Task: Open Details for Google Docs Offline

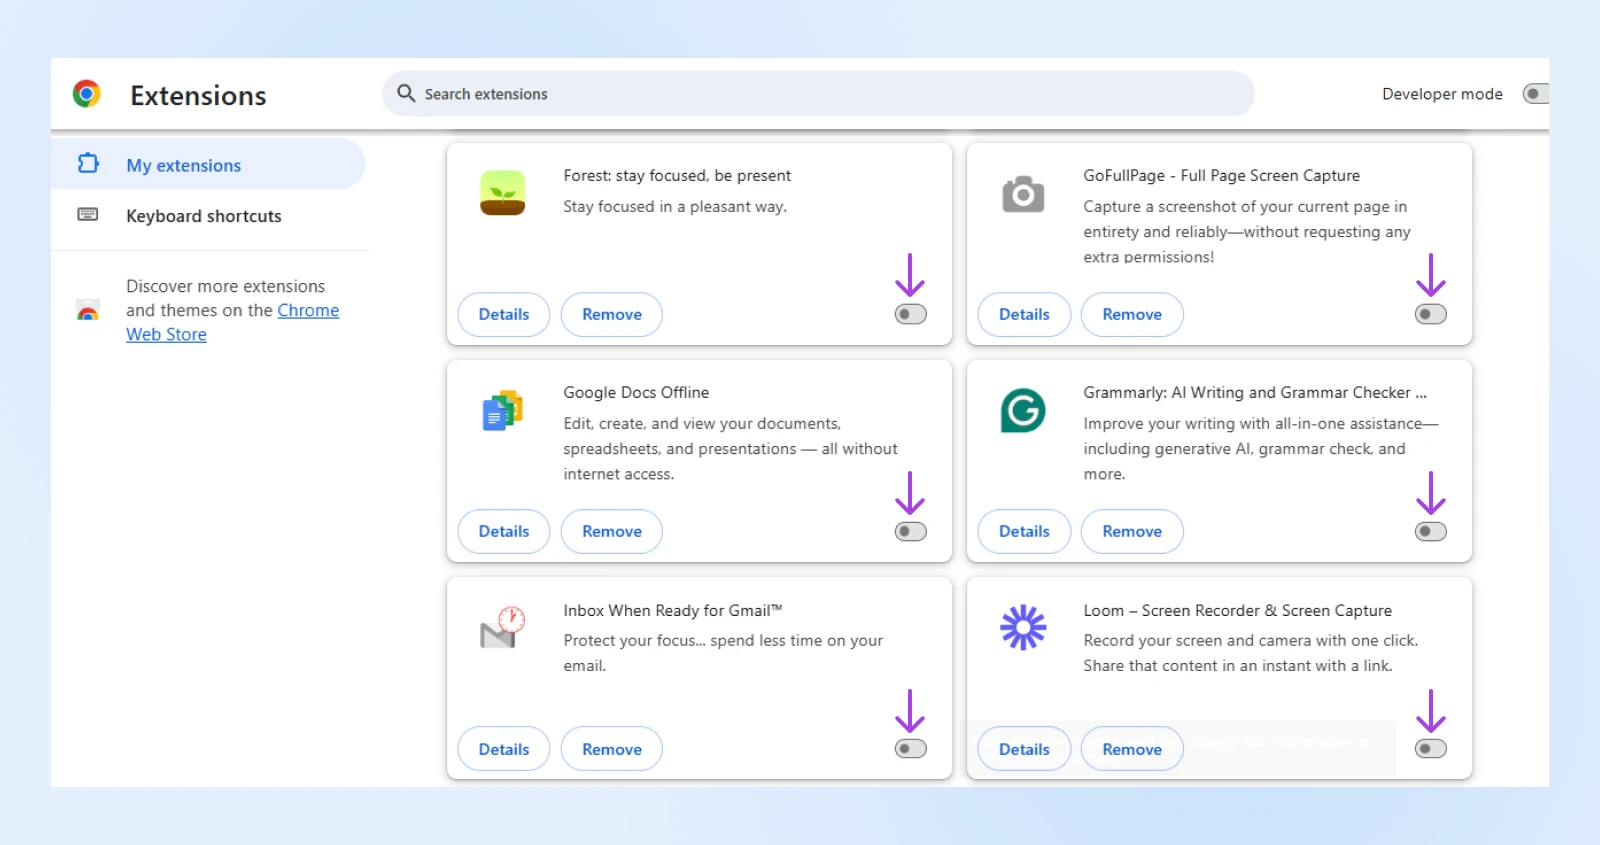Action: [504, 531]
